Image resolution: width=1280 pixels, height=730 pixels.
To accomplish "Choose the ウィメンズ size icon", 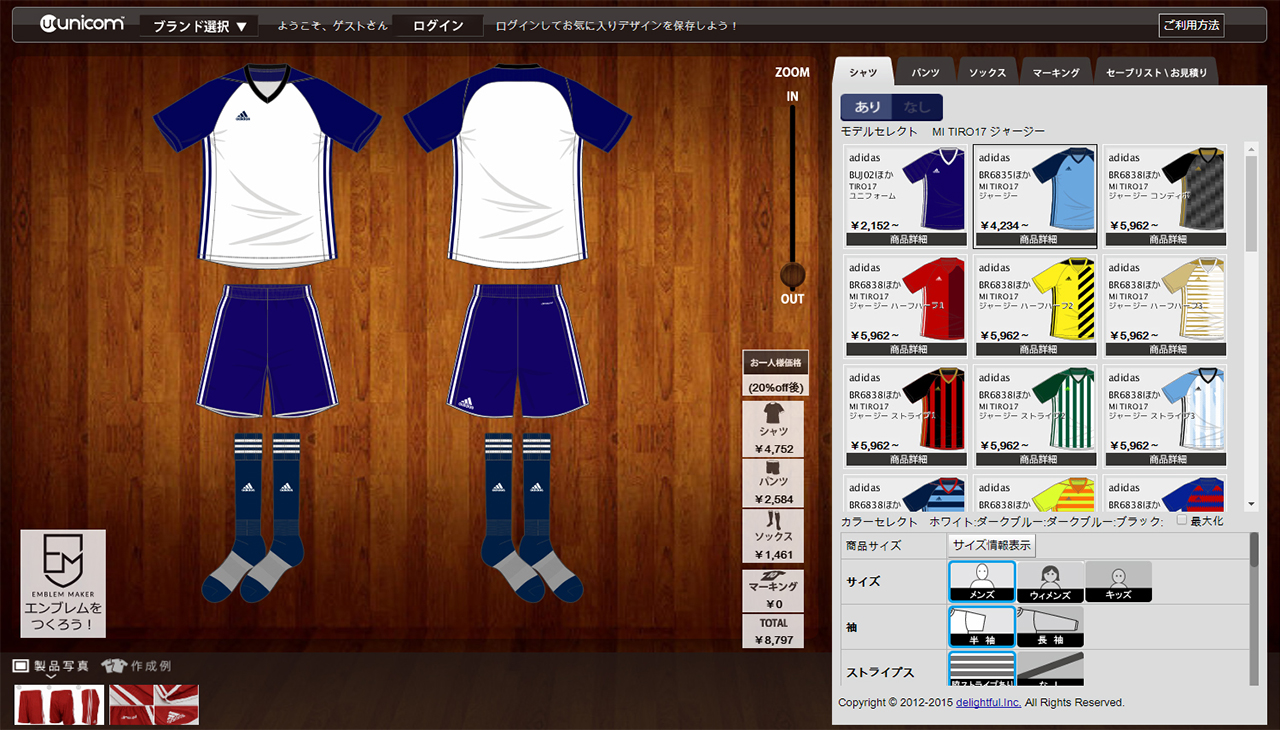I will coord(1050,581).
